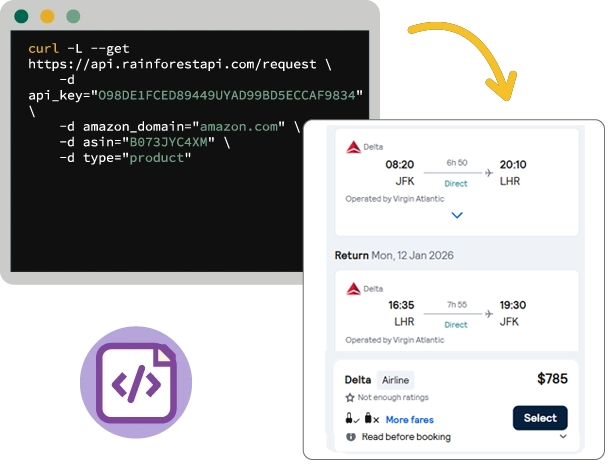
Task: Click the rainforestapi.com request URL
Action: (172, 64)
